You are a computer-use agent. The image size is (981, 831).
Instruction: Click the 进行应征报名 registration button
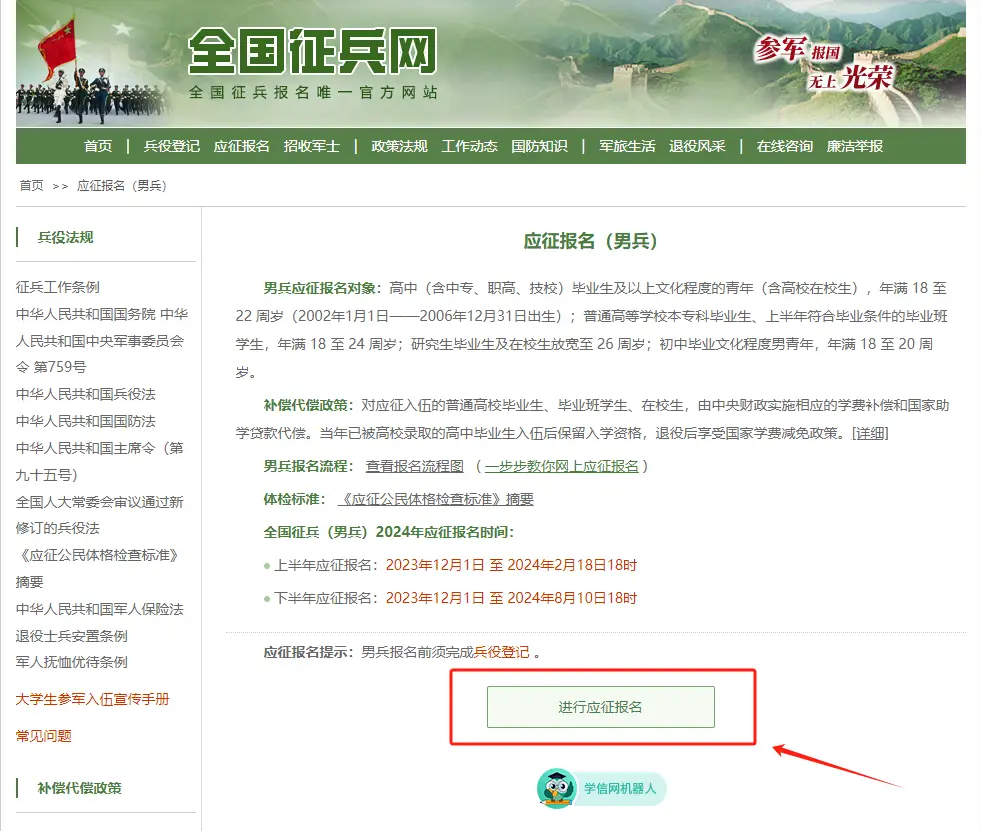click(601, 707)
